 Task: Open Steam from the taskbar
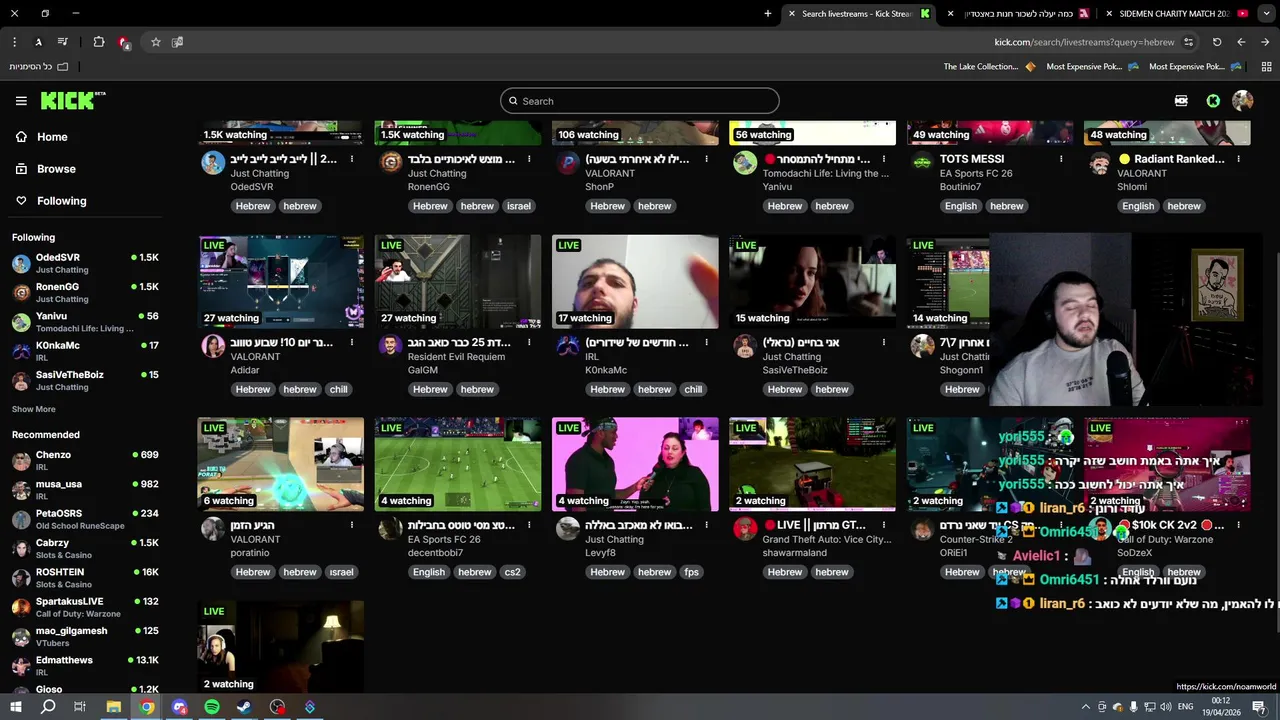(244, 707)
